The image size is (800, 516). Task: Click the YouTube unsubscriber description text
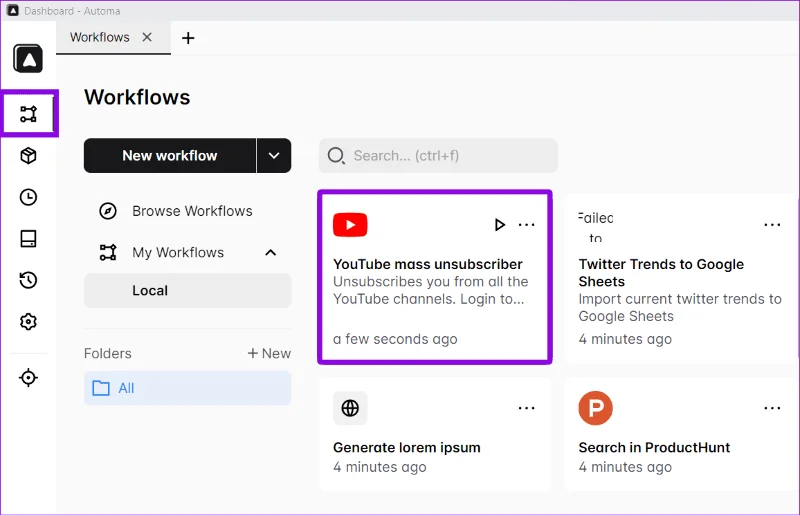coord(431,290)
